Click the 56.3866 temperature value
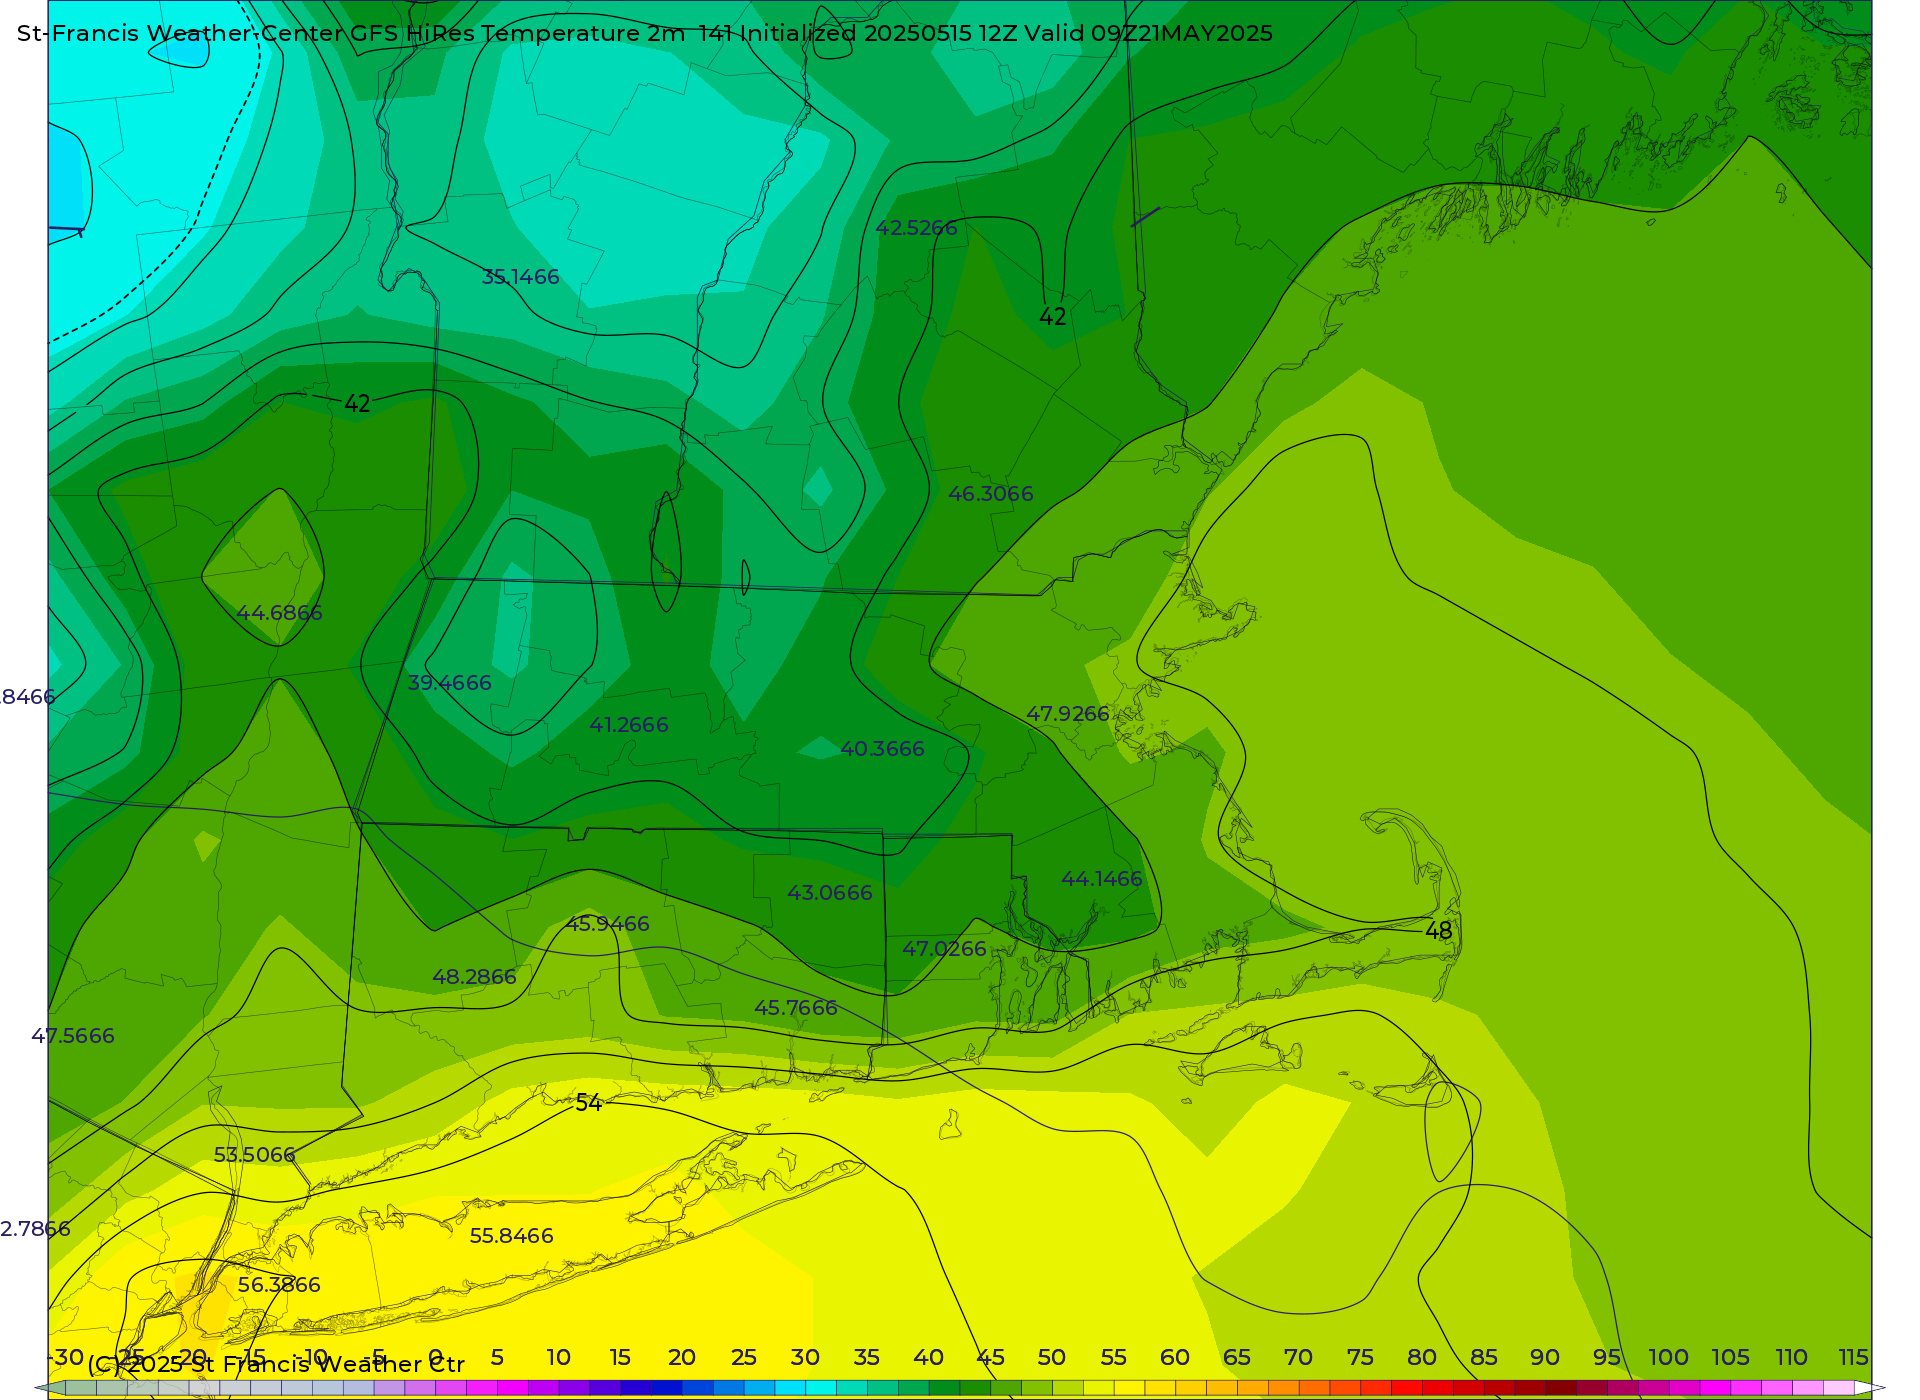Viewport: 1920px width, 1400px height. click(x=279, y=1285)
